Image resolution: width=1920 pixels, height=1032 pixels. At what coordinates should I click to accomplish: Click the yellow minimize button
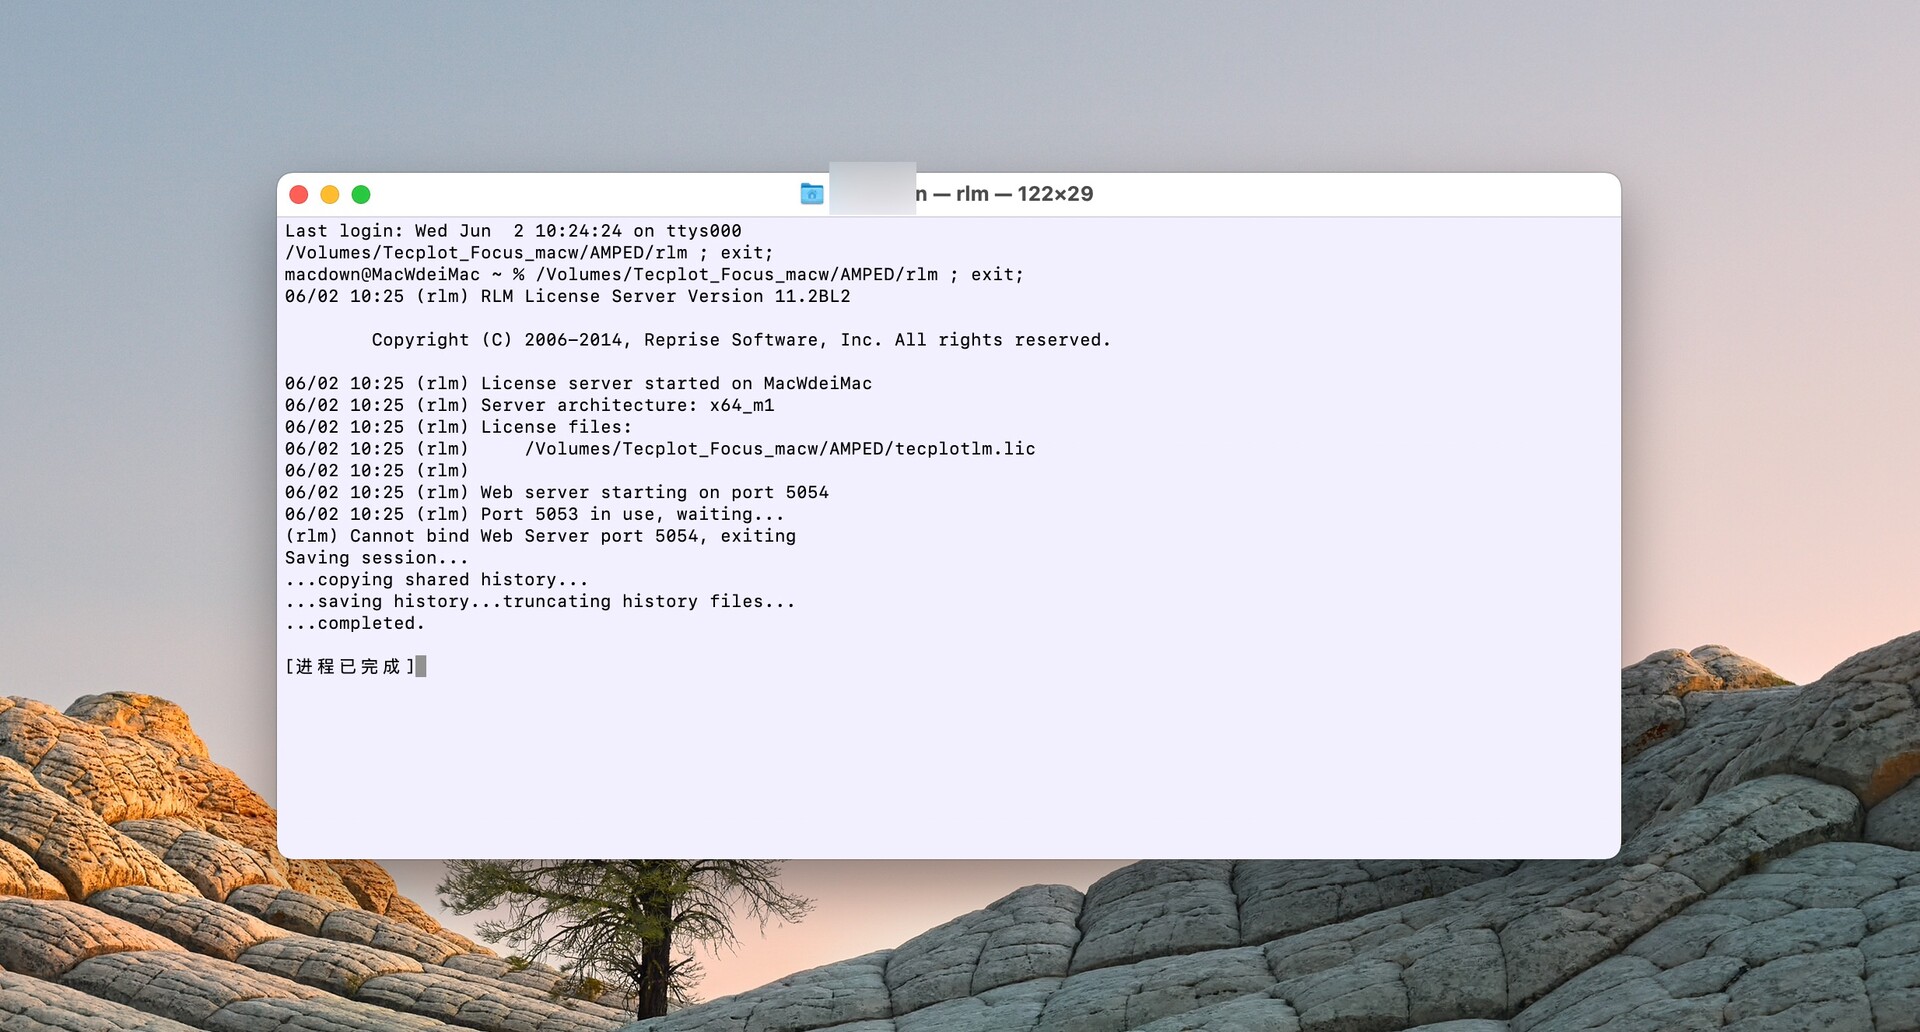coord(330,194)
